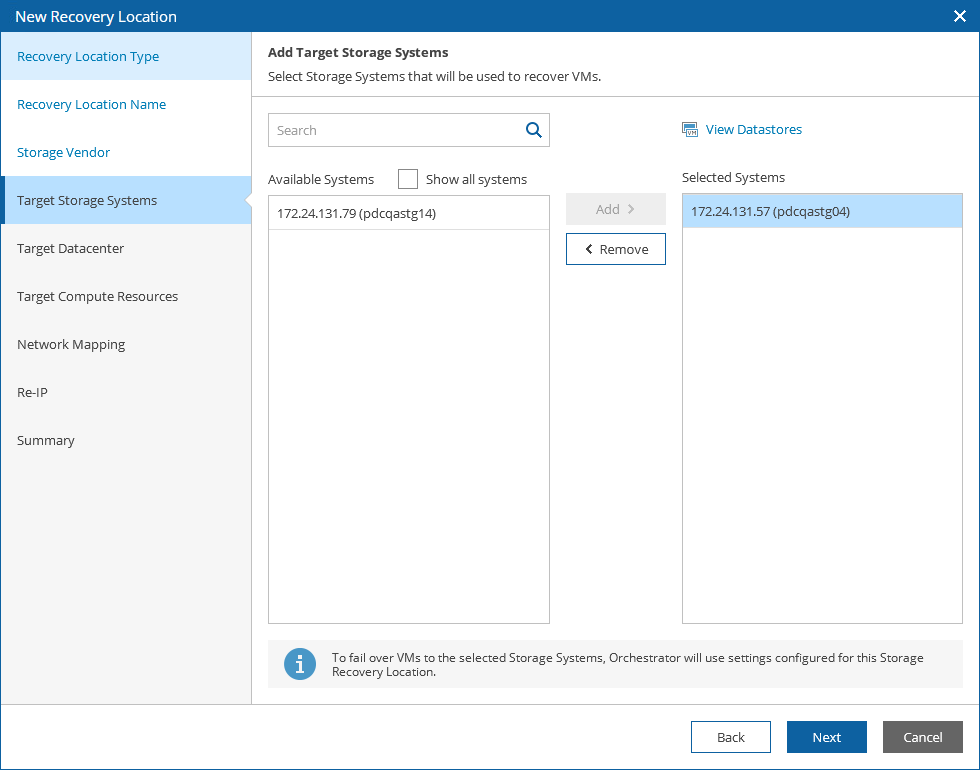This screenshot has height=770, width=980.
Task: Click the search magnifier icon
Action: (x=533, y=130)
